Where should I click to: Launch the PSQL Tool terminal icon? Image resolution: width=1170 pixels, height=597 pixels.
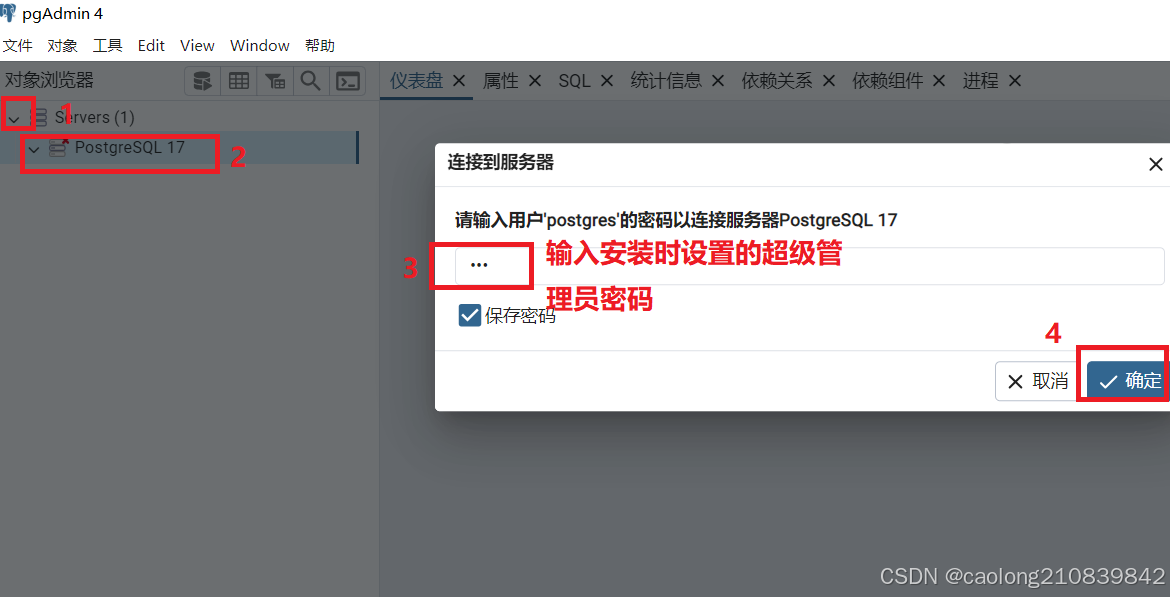[348, 81]
